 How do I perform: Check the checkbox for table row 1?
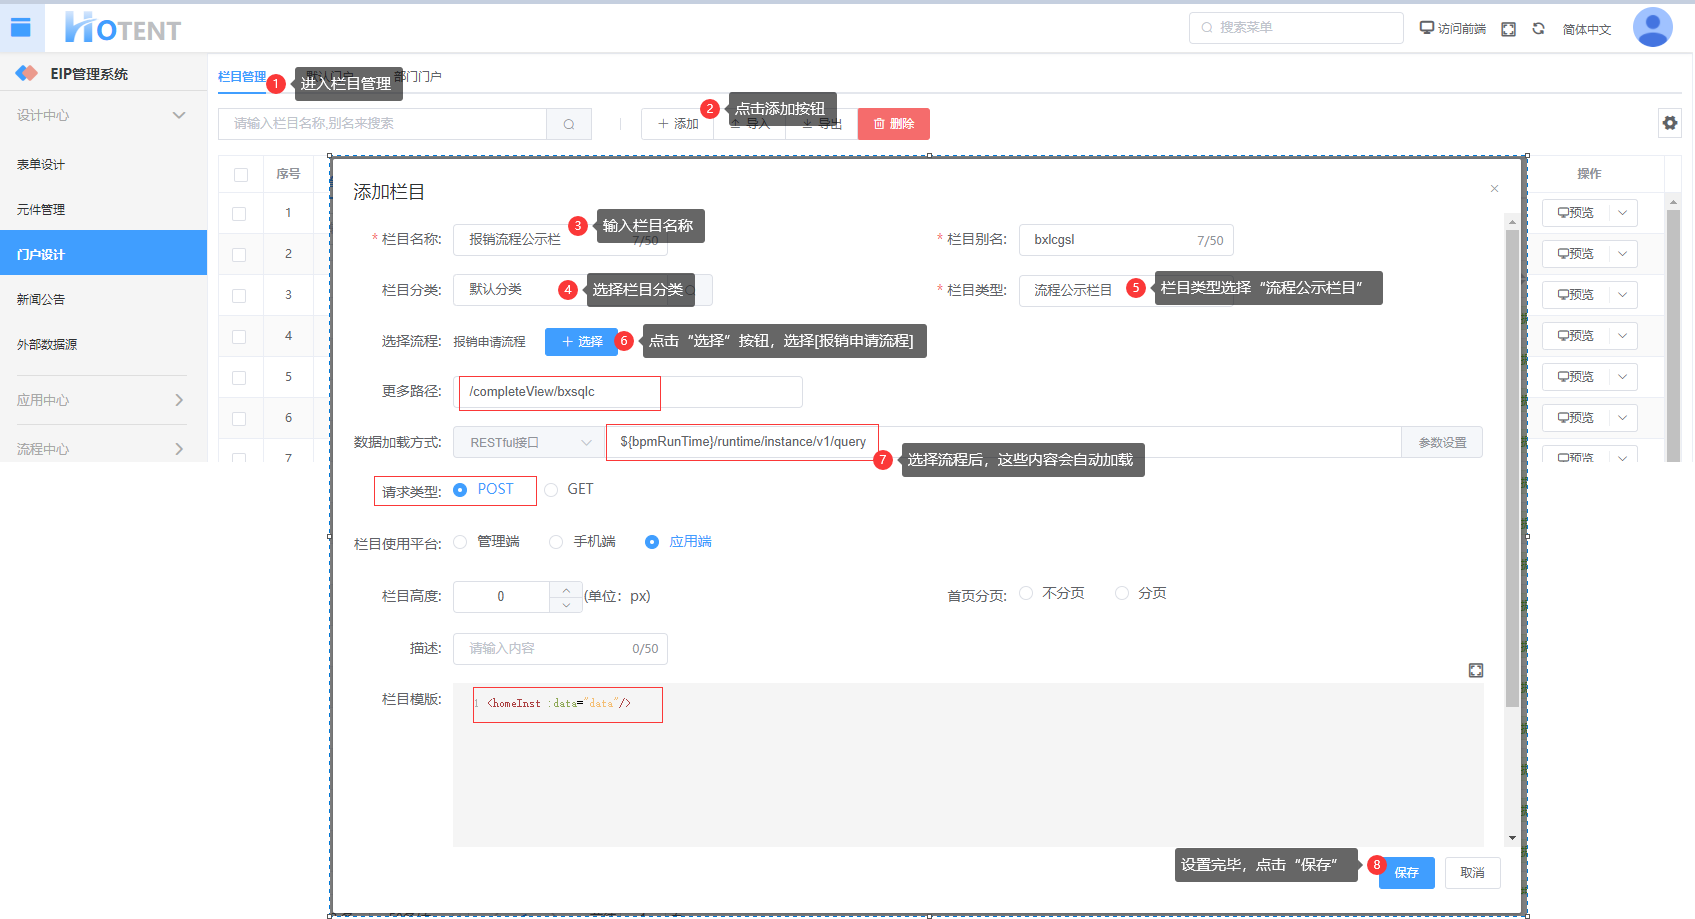pyautogui.click(x=239, y=213)
